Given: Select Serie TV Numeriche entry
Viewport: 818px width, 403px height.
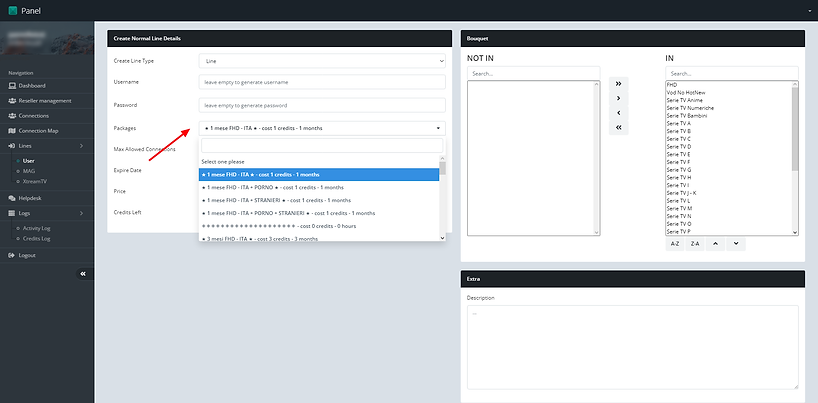Looking at the screenshot, I should pyautogui.click(x=729, y=108).
